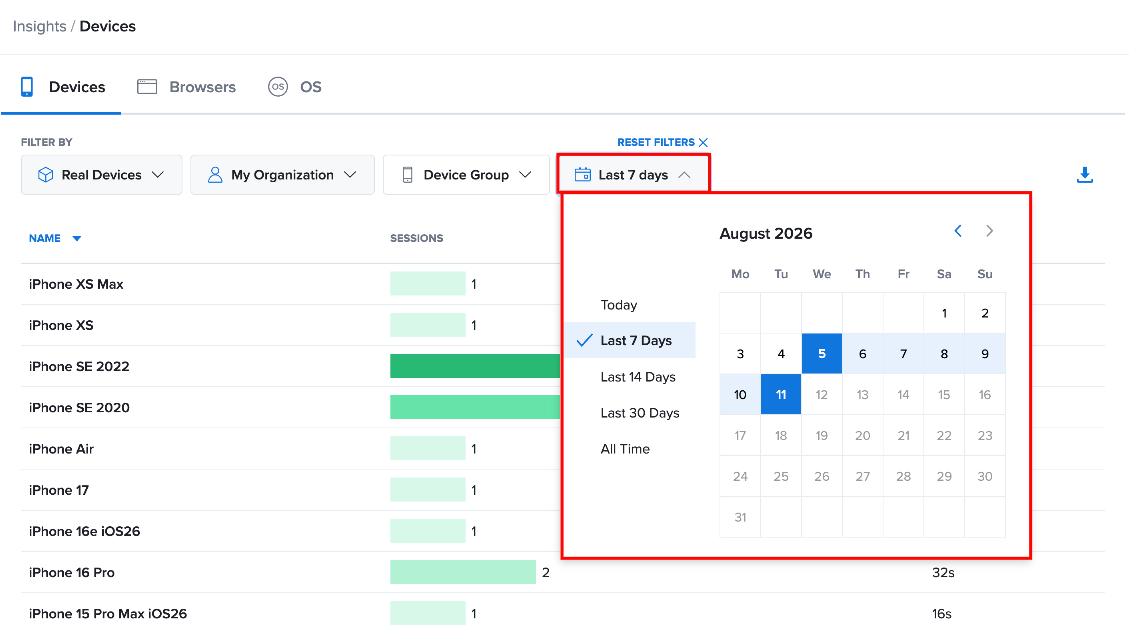The image size is (1129, 630).
Task: Select August 1 in the calendar
Action: coord(944,313)
